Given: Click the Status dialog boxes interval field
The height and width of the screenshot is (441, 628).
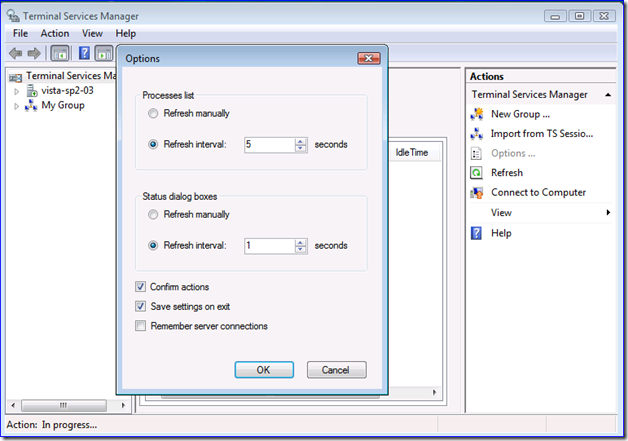Looking at the screenshot, I should 270,246.
